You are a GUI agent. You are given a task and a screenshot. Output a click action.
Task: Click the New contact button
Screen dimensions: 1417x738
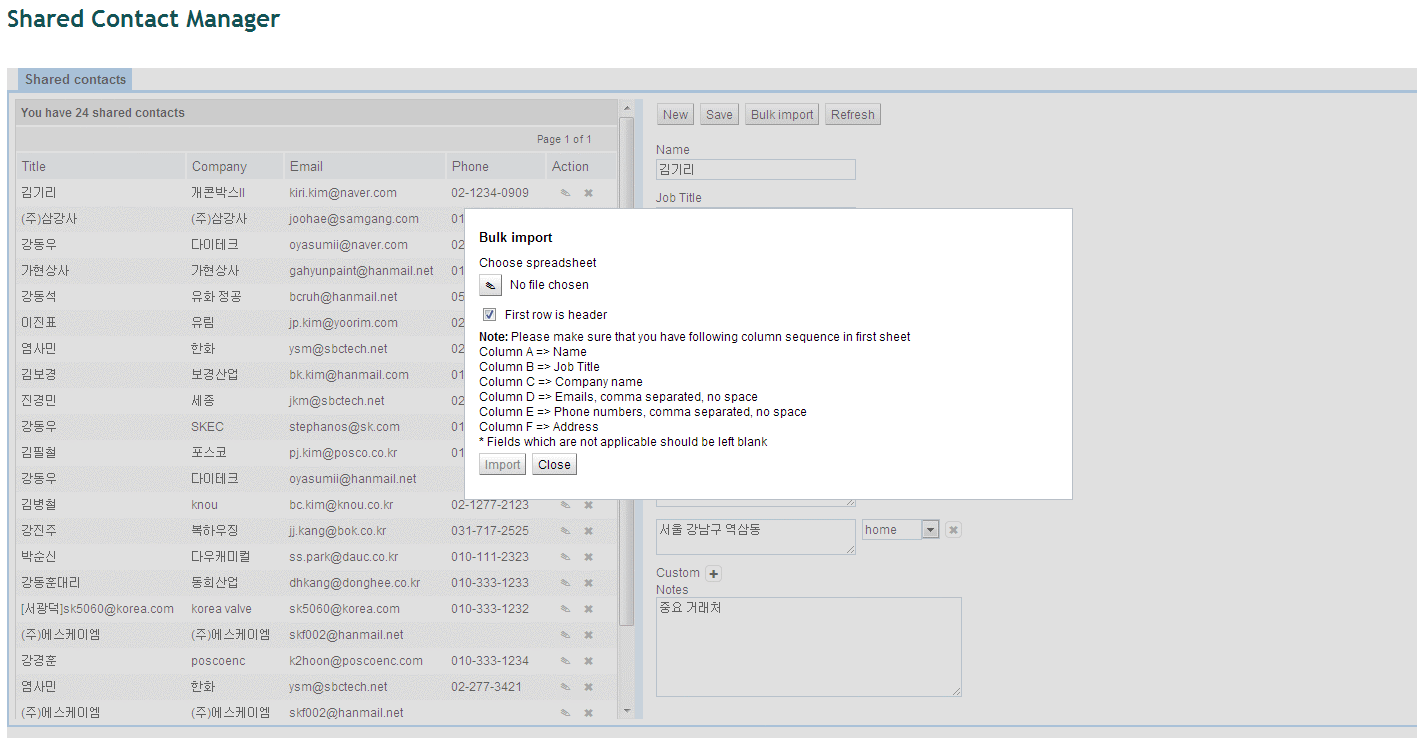(676, 114)
